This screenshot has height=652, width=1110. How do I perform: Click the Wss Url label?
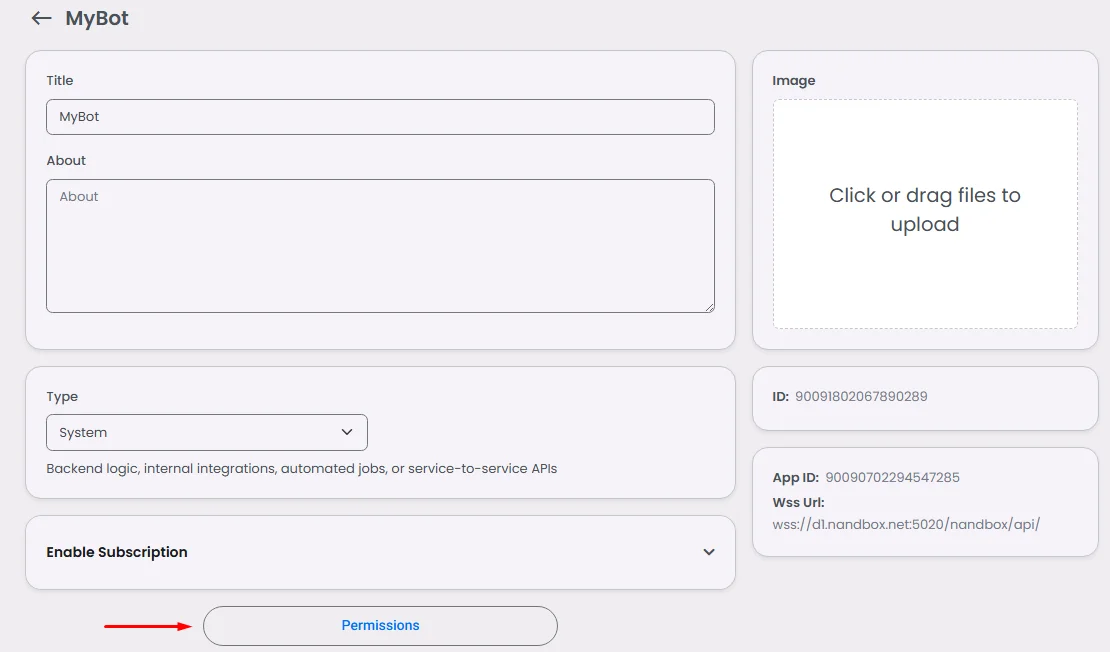[798, 503]
